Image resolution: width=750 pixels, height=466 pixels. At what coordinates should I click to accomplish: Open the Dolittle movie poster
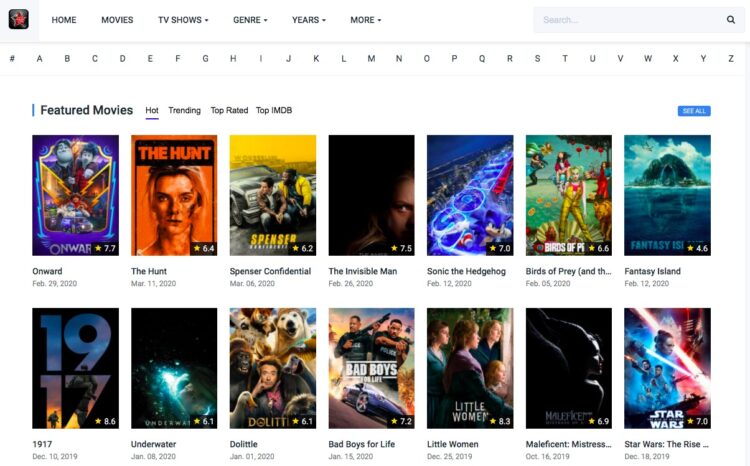point(273,368)
